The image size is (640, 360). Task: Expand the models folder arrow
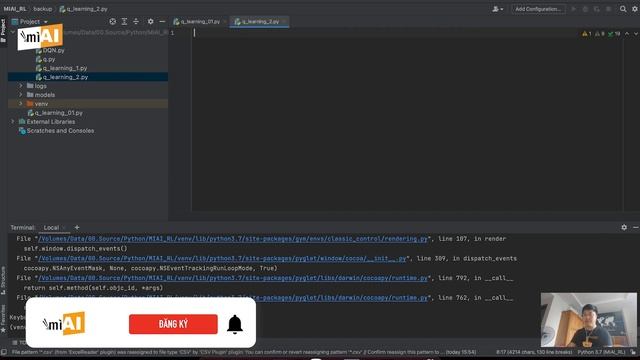21,95
